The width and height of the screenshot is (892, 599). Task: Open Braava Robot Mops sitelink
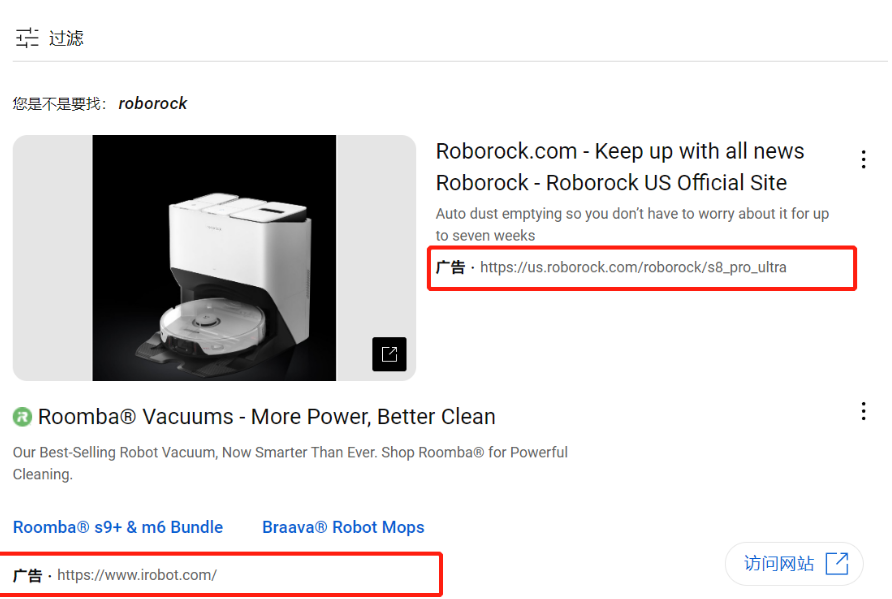pyautogui.click(x=343, y=527)
